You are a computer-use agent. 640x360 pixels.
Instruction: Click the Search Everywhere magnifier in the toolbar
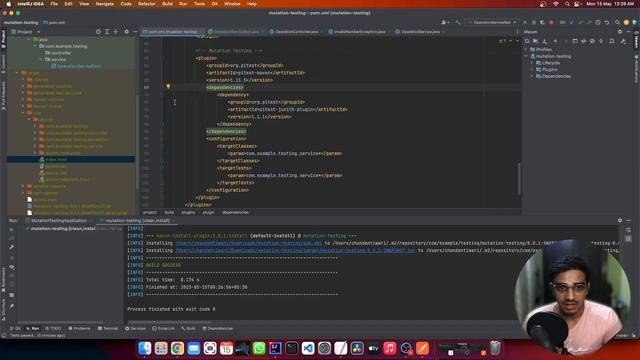tap(618, 22)
